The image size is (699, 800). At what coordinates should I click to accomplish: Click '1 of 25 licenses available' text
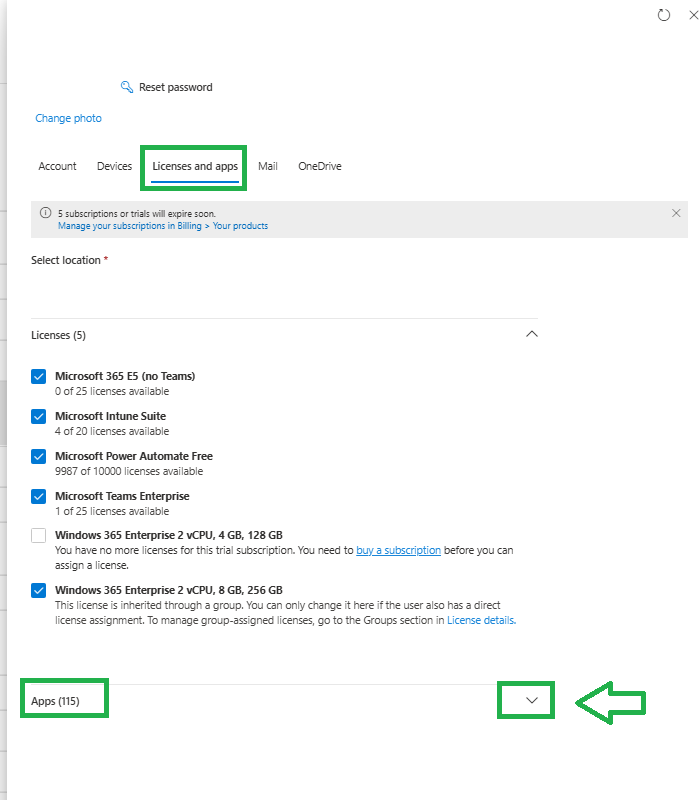click(x=112, y=511)
